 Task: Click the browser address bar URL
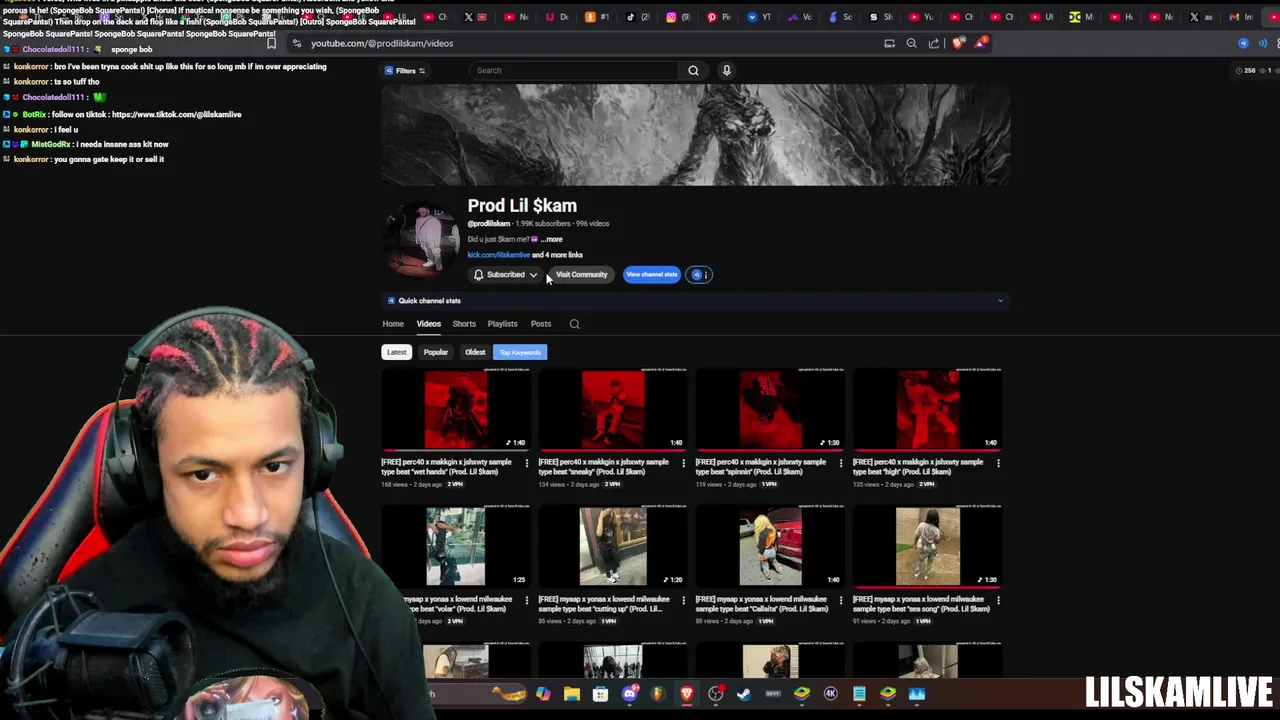tap(382, 43)
